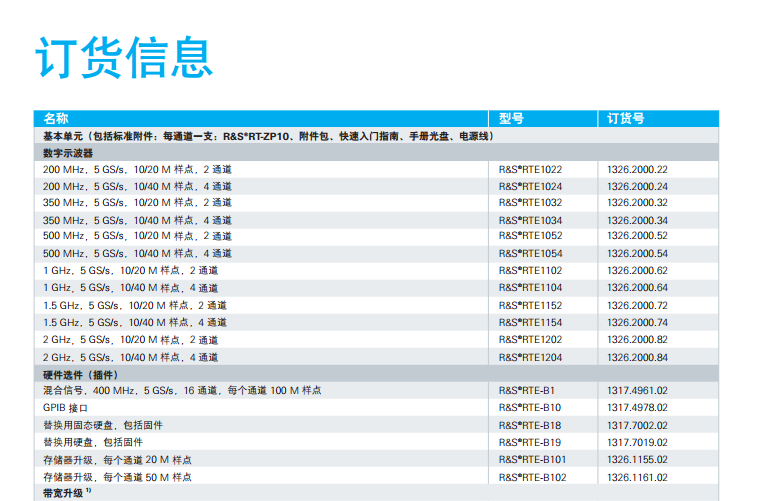
Task: Click model R&S RTE1054
Action: tap(530, 254)
